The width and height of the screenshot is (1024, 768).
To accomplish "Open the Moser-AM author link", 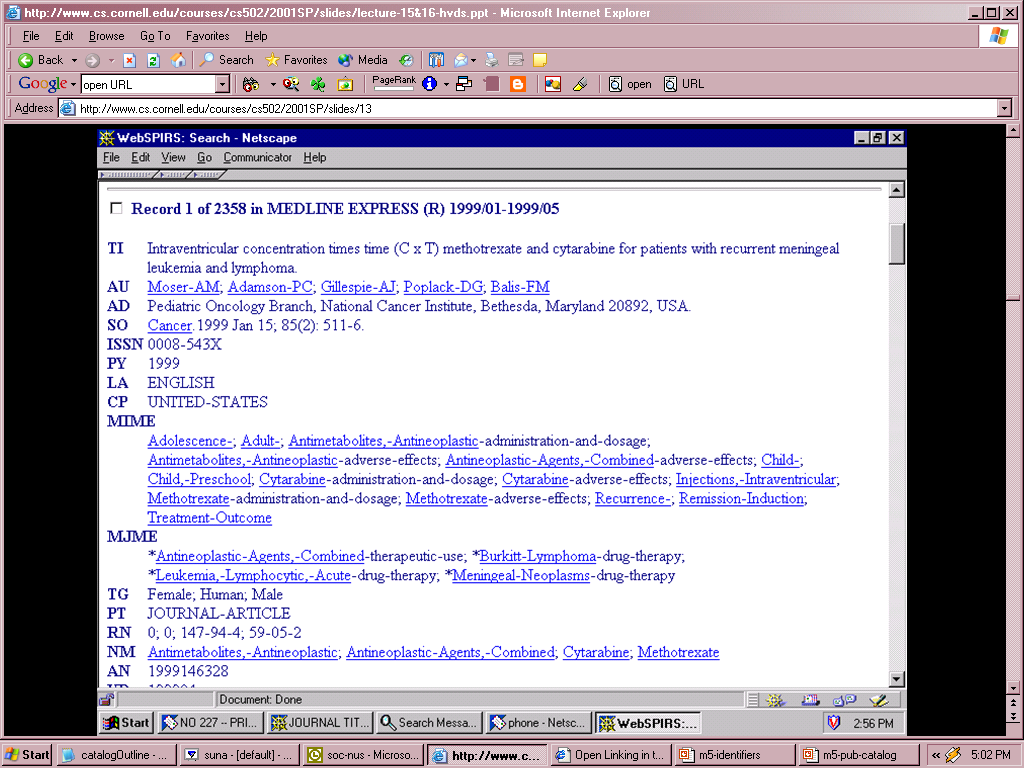I will point(183,287).
